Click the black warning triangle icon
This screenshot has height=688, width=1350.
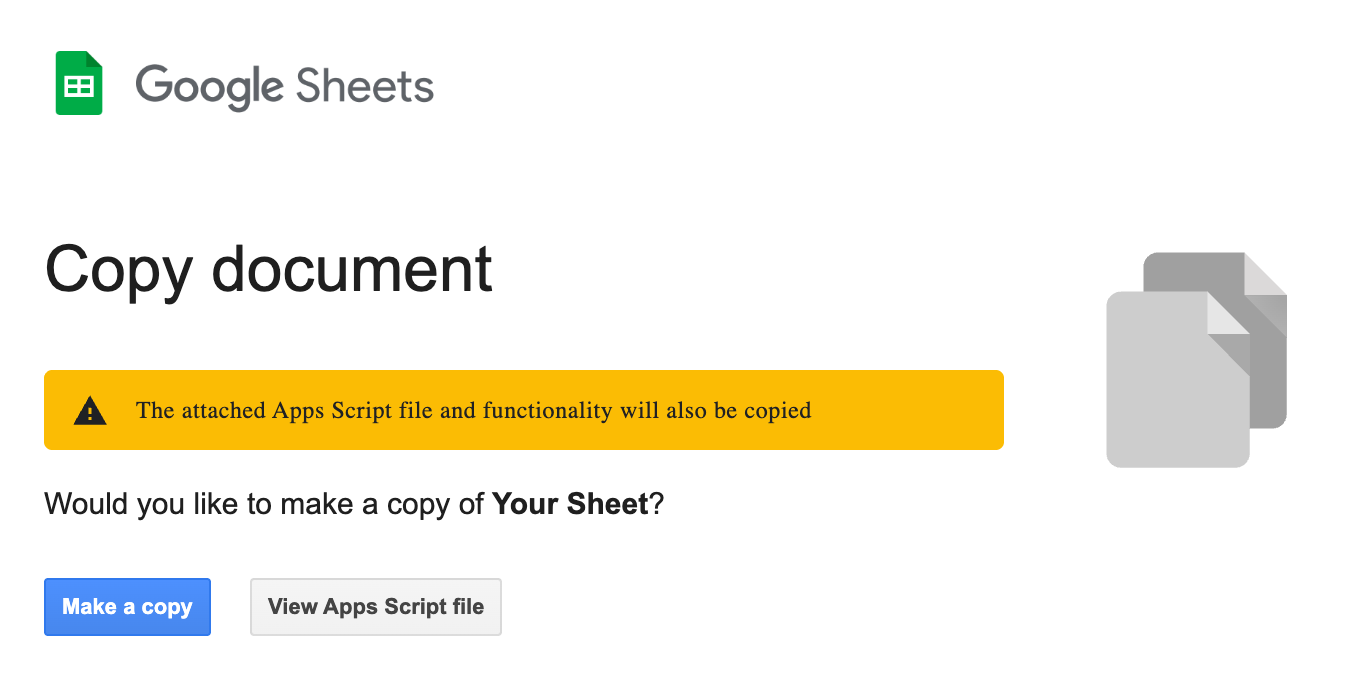click(x=90, y=410)
